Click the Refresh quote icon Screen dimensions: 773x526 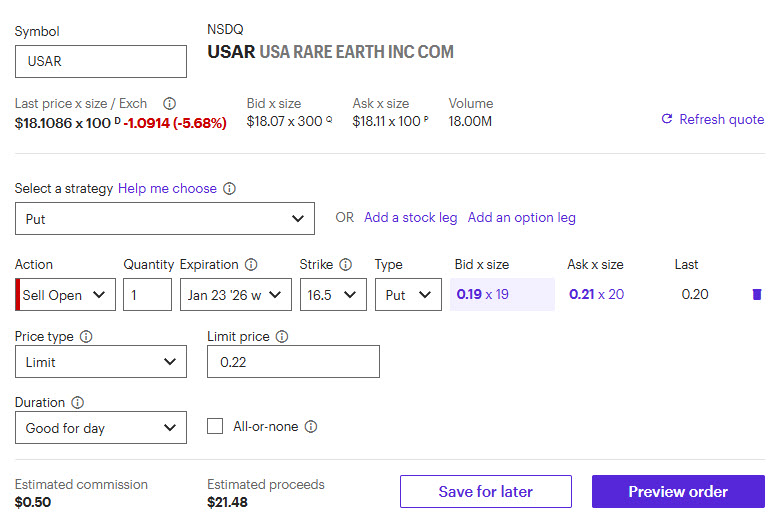point(667,119)
